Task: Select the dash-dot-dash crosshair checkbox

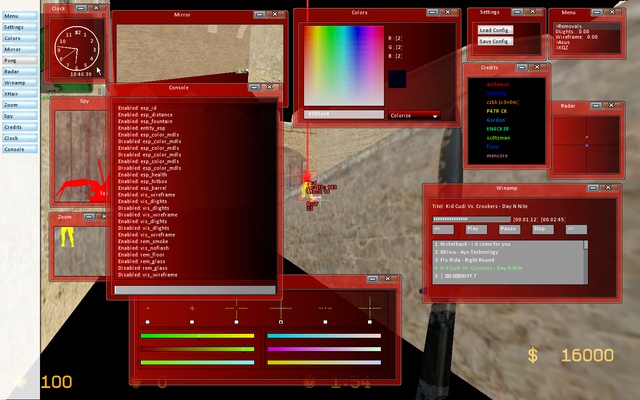Action: pos(325,322)
